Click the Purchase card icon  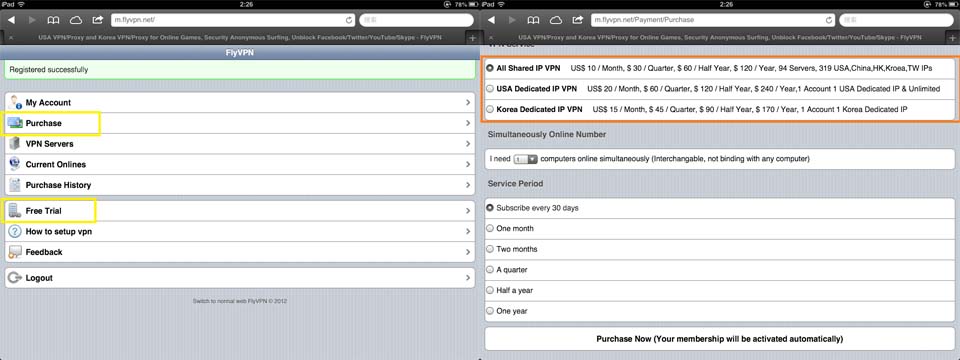click(15, 123)
